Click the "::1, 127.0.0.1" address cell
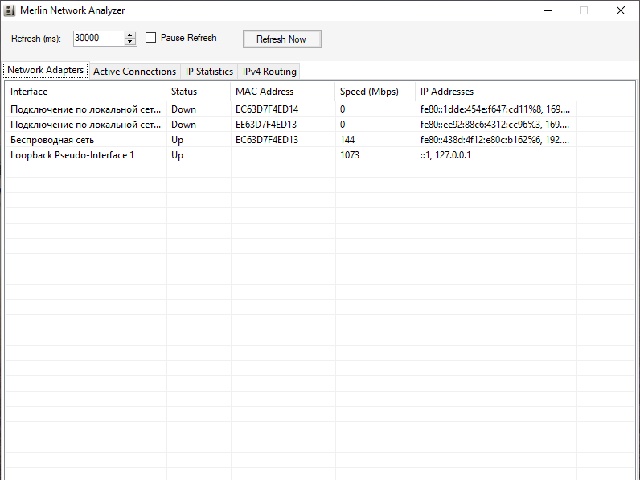 [x=445, y=155]
